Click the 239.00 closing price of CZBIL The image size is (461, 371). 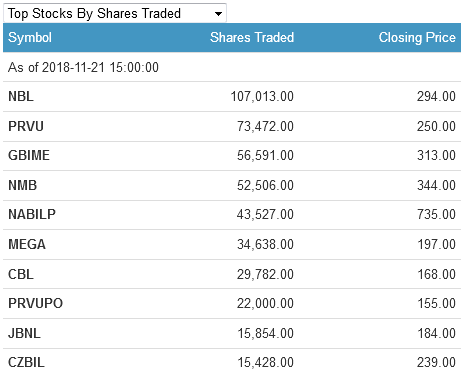(x=436, y=362)
